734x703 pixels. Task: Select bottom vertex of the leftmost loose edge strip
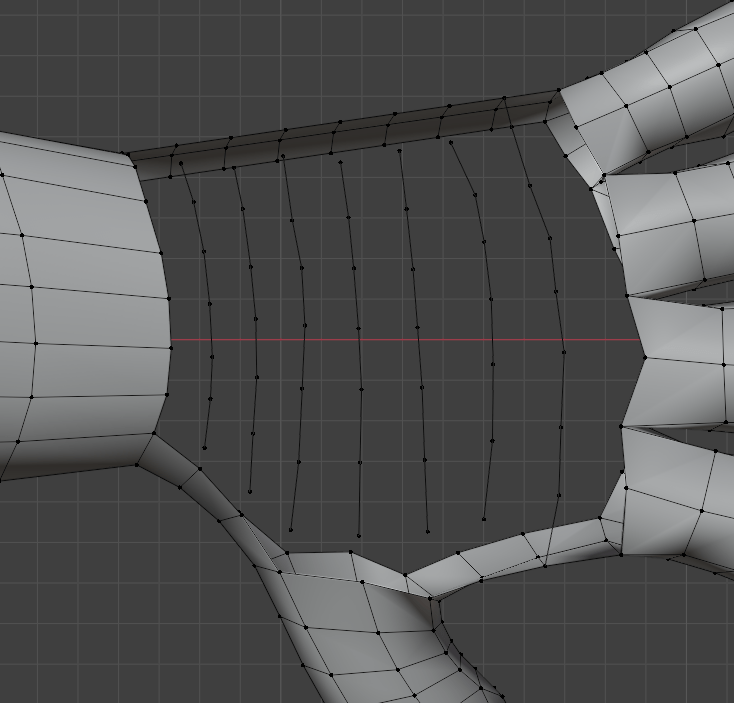point(205,447)
